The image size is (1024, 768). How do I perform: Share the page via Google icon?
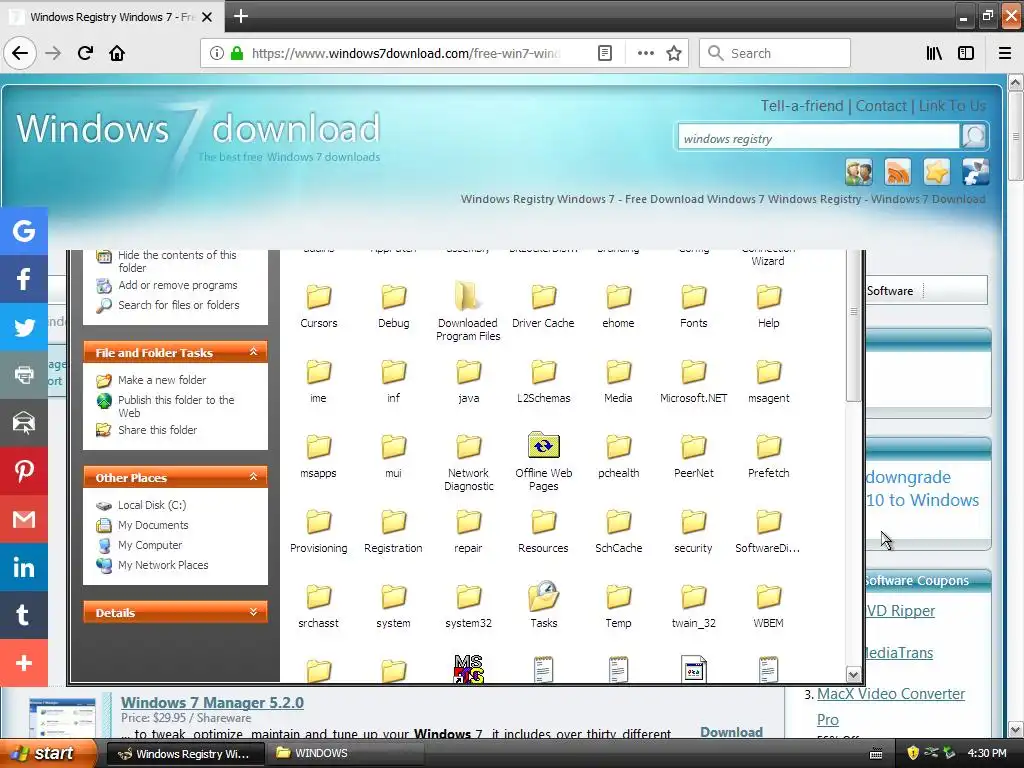point(24,231)
